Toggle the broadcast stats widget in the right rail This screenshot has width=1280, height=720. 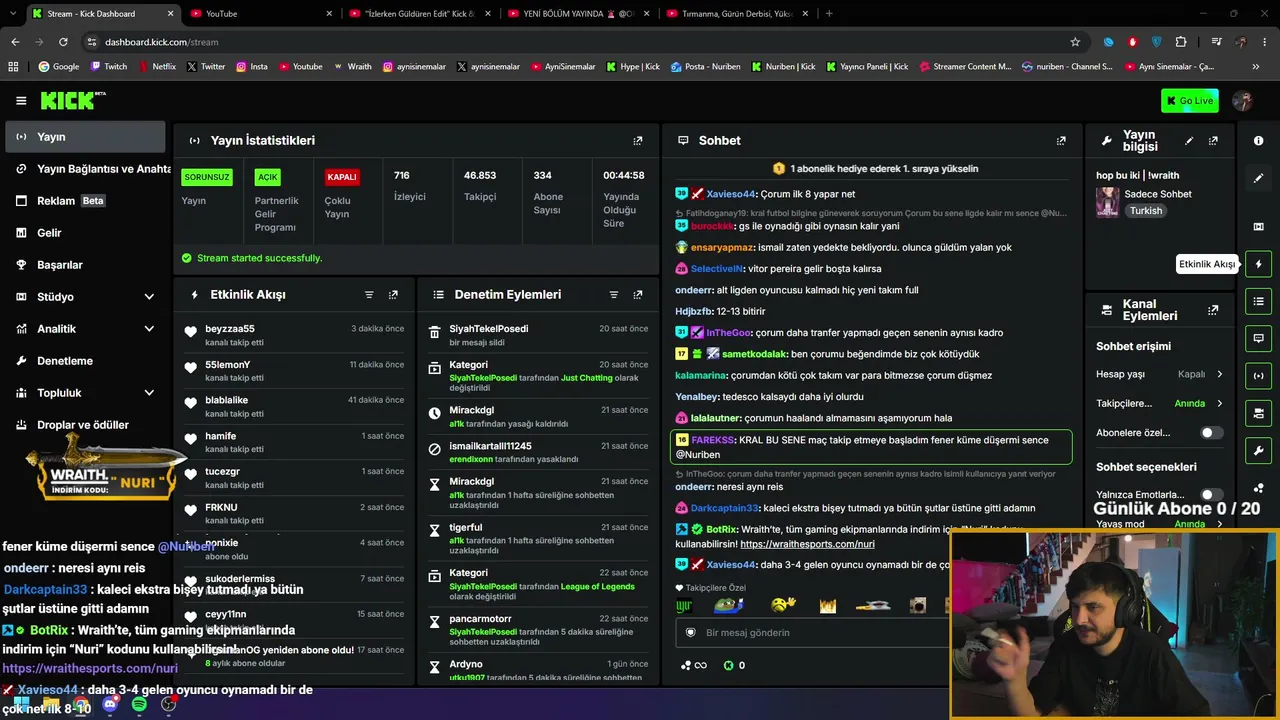(1258, 376)
